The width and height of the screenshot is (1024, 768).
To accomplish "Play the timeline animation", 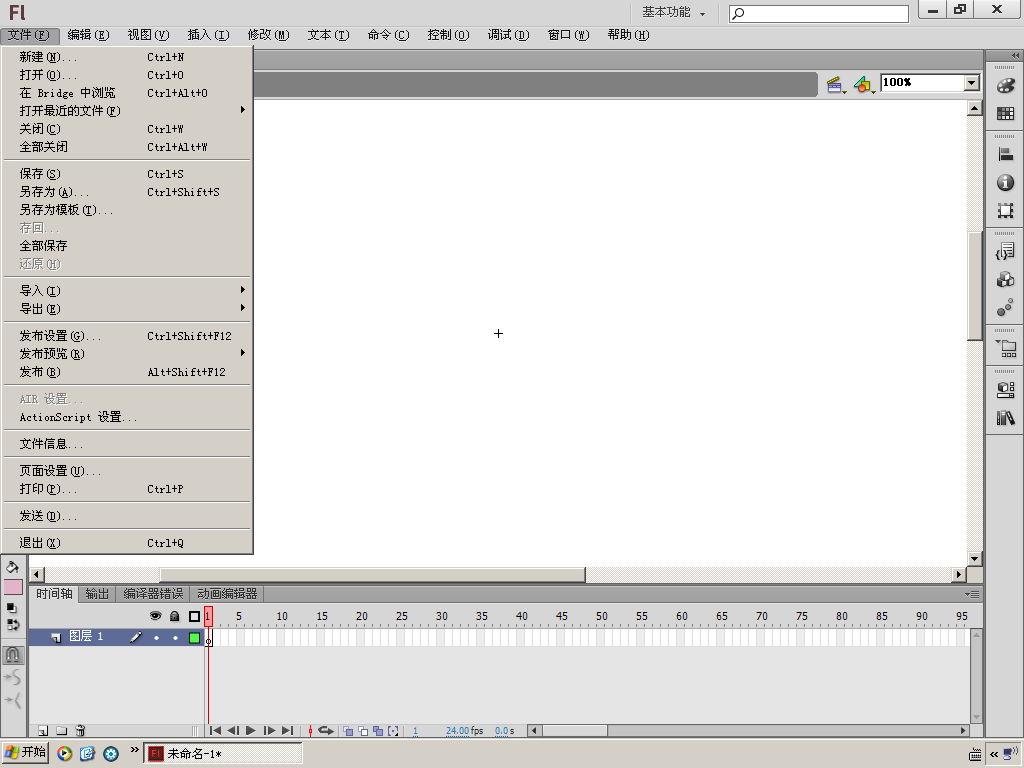I will point(251,731).
